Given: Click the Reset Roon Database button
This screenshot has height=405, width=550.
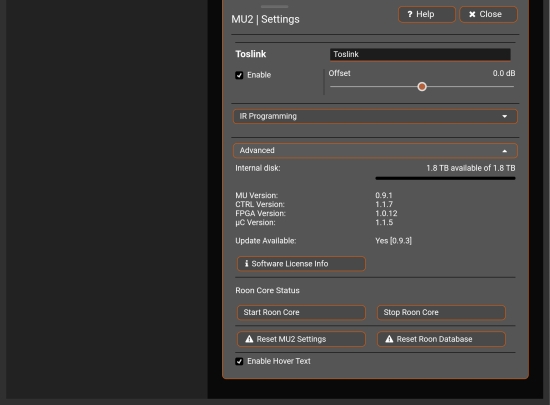Looking at the screenshot, I should click(x=441, y=339).
